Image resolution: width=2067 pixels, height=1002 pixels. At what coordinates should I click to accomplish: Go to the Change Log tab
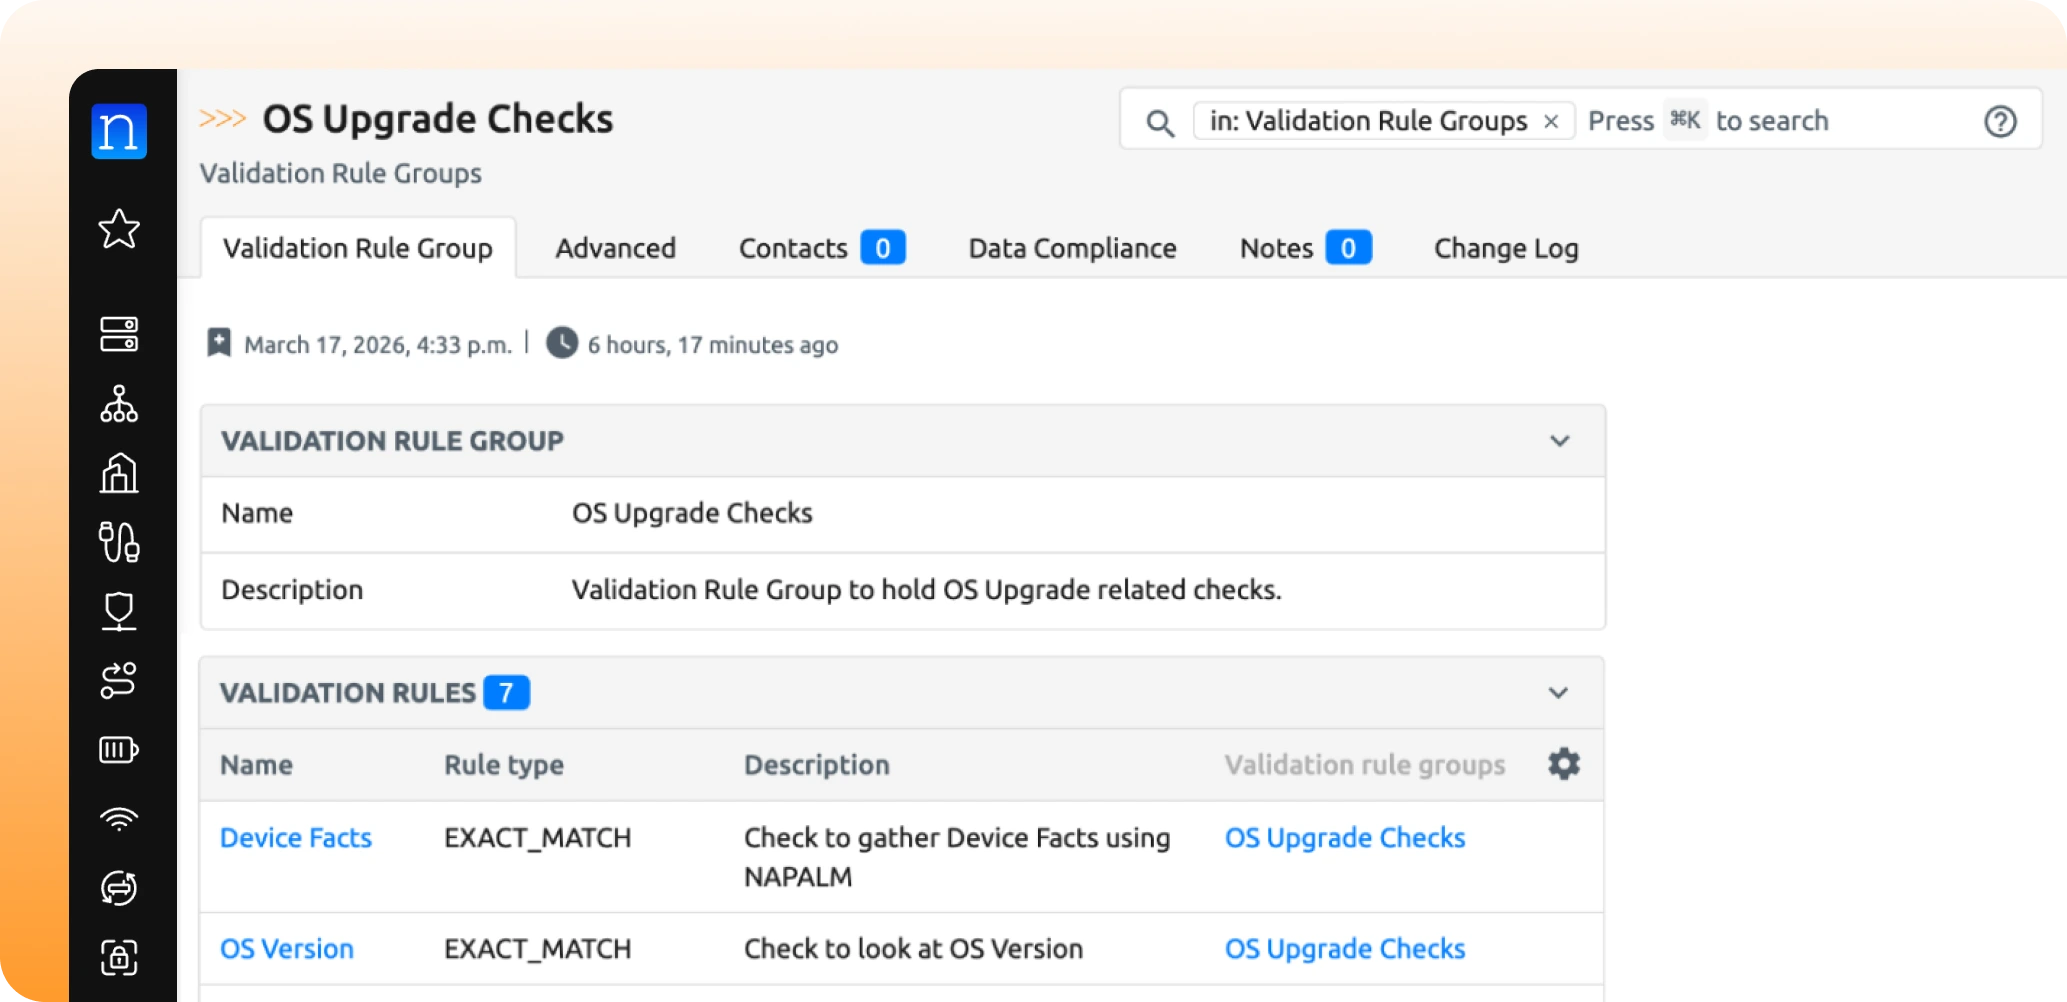click(1506, 248)
